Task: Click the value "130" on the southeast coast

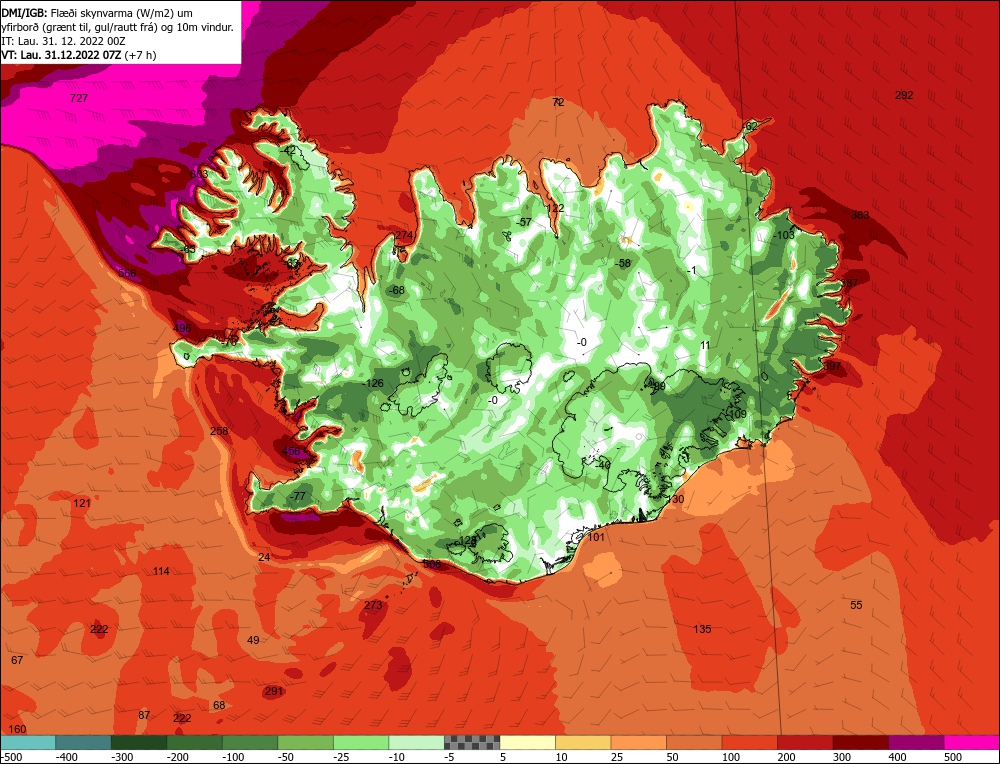Action: click(x=675, y=499)
